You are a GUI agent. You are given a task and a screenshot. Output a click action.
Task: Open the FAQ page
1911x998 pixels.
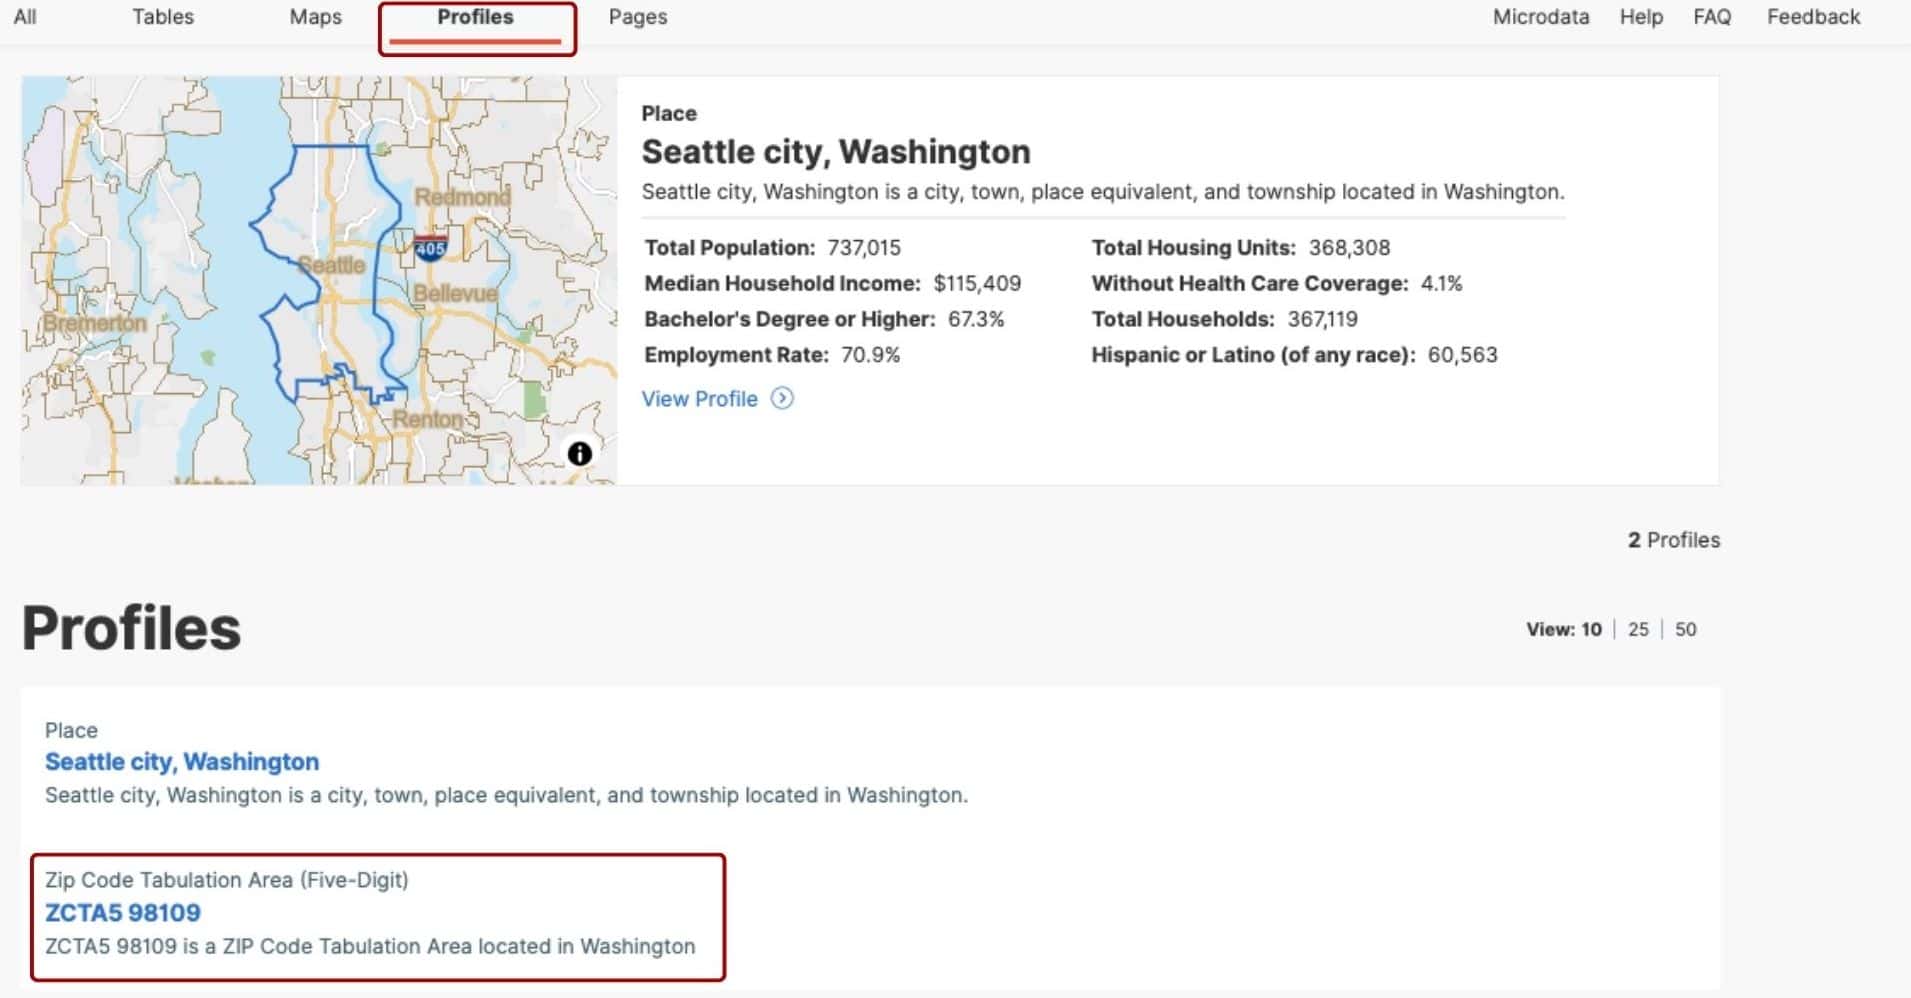point(1712,17)
